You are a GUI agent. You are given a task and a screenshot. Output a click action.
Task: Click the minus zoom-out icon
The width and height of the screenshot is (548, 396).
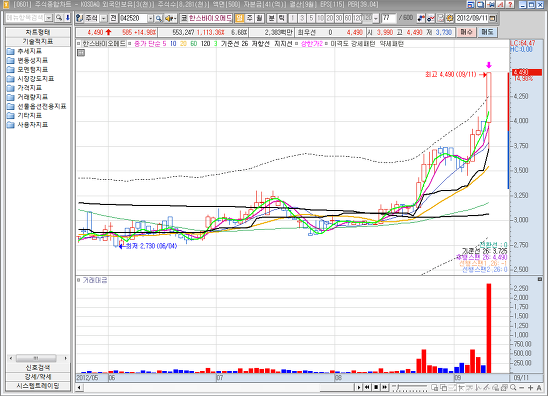(522, 388)
